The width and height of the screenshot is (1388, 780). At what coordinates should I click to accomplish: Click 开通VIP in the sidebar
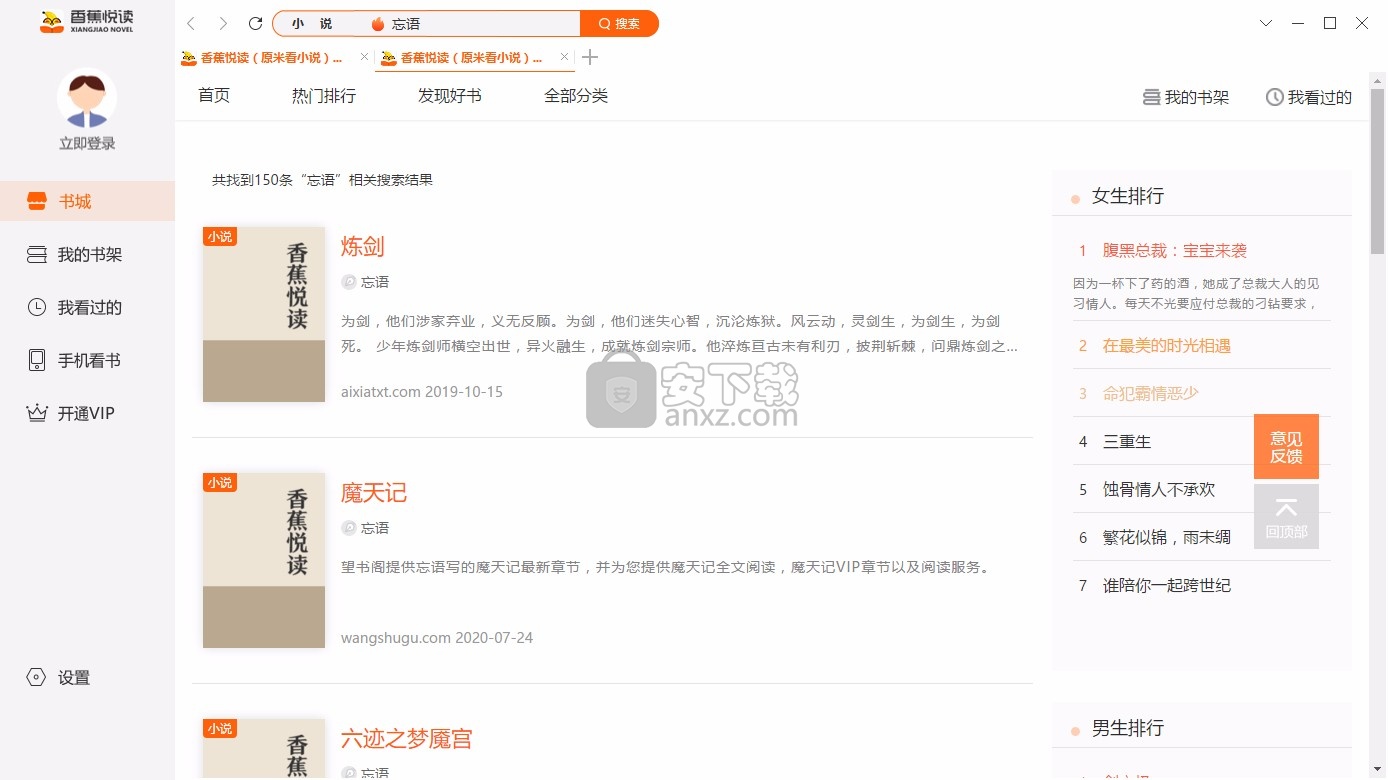(x=87, y=413)
